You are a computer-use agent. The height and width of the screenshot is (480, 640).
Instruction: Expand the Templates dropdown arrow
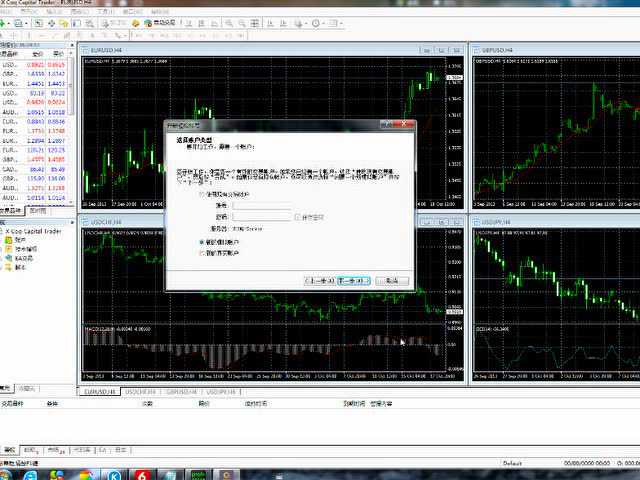click(341, 24)
